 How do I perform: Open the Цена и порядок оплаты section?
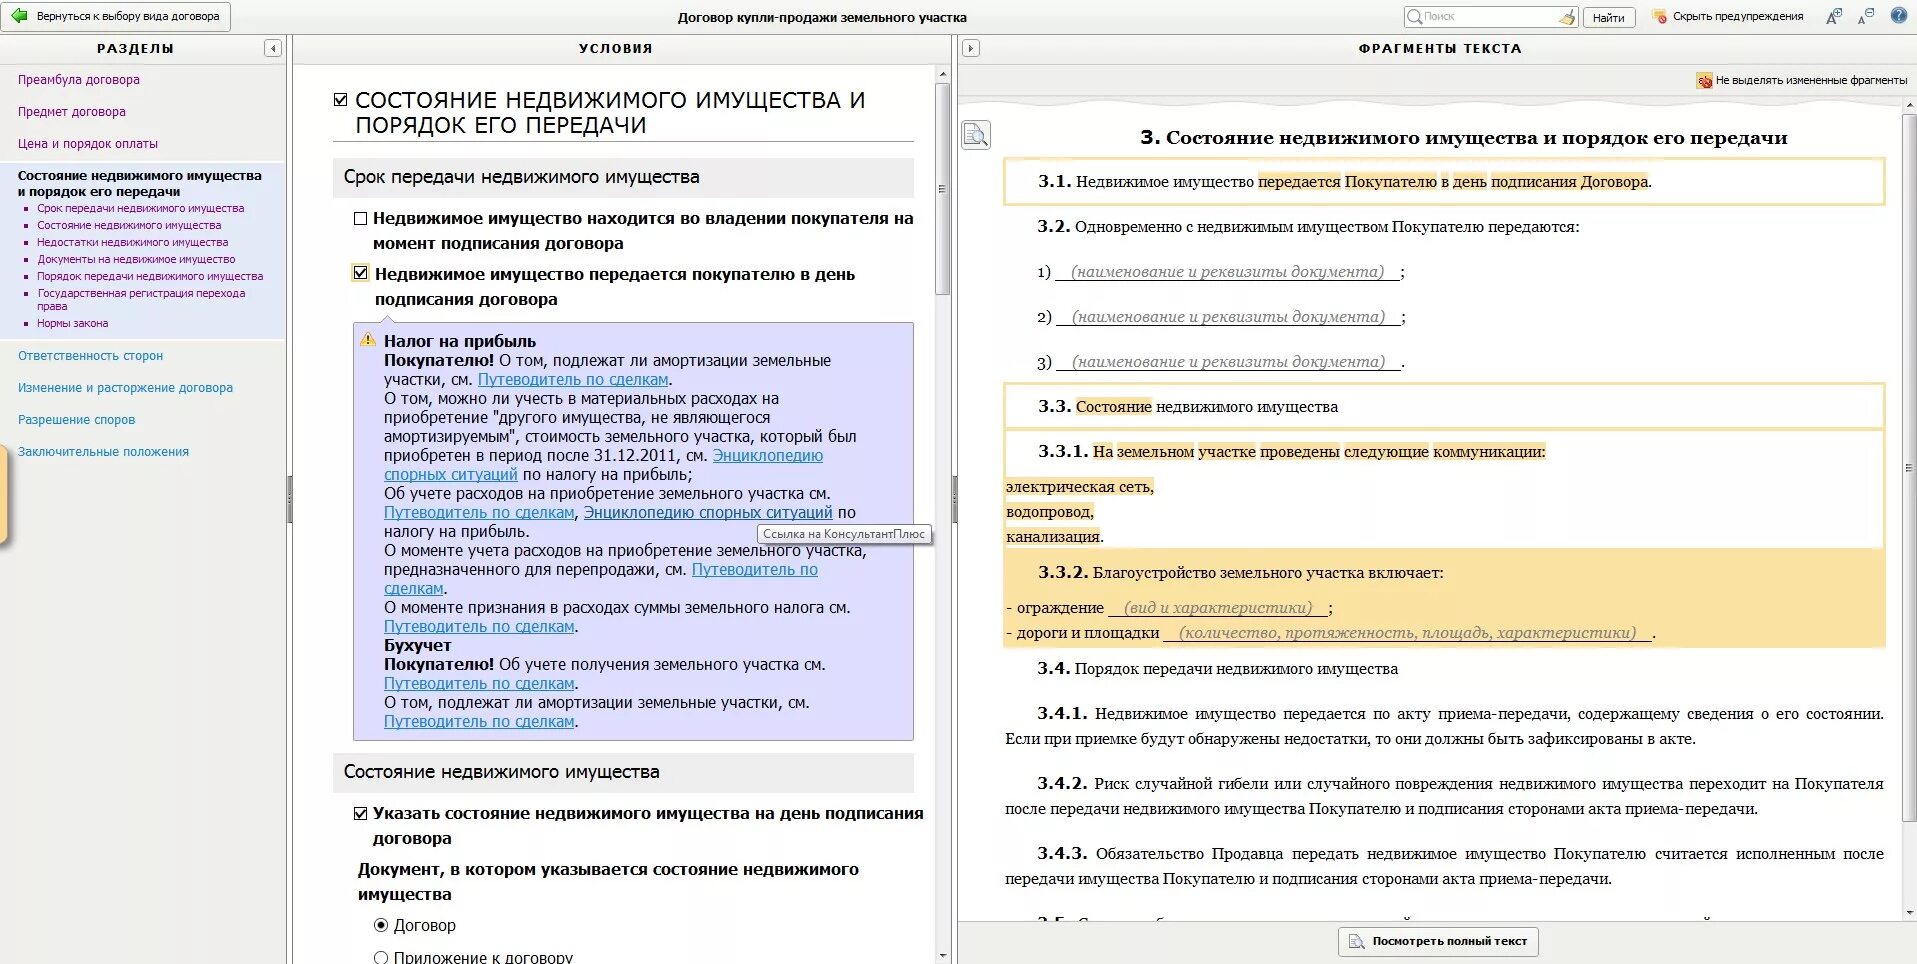pyautogui.click(x=88, y=144)
